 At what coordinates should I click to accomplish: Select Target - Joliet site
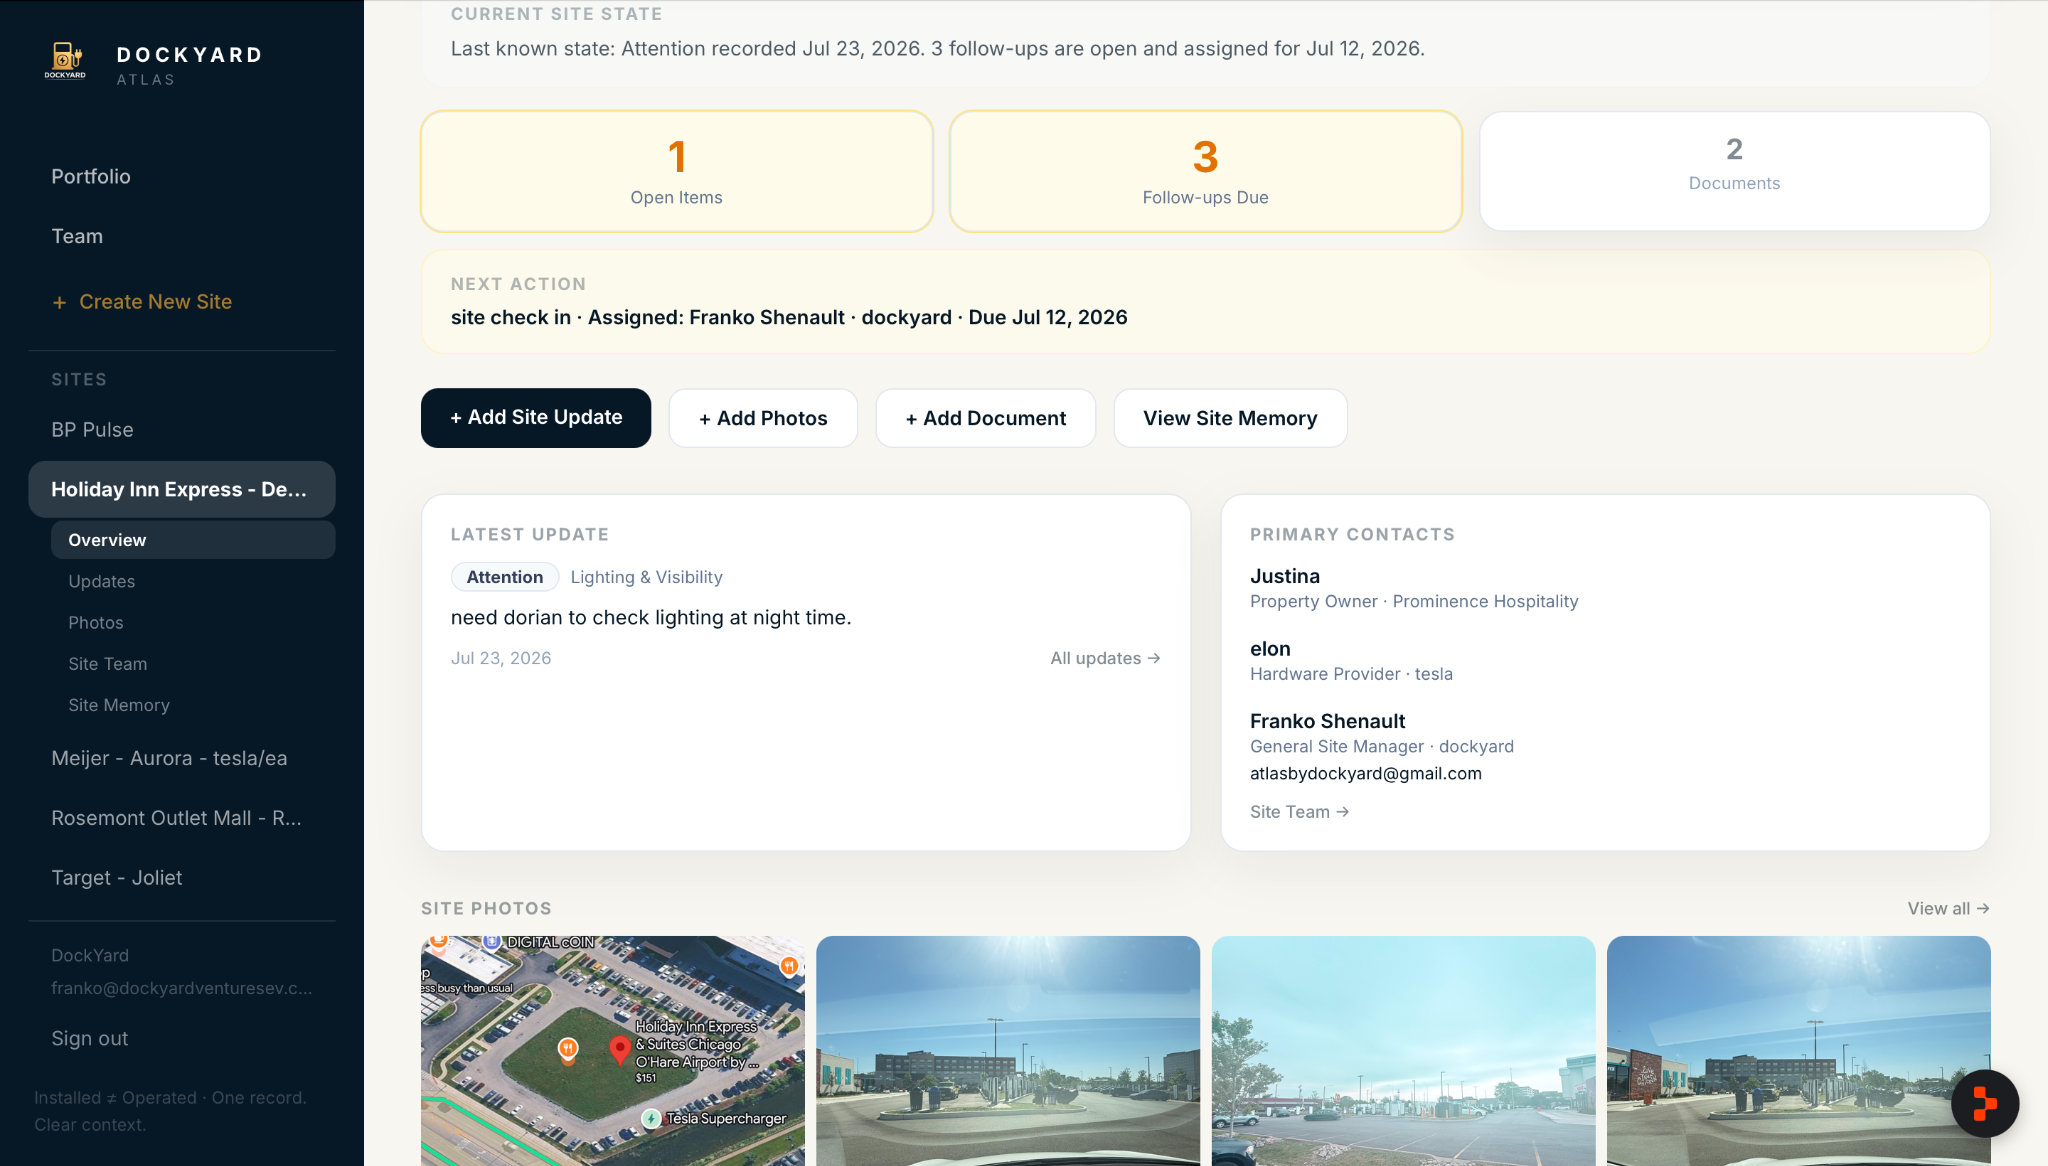click(x=117, y=878)
